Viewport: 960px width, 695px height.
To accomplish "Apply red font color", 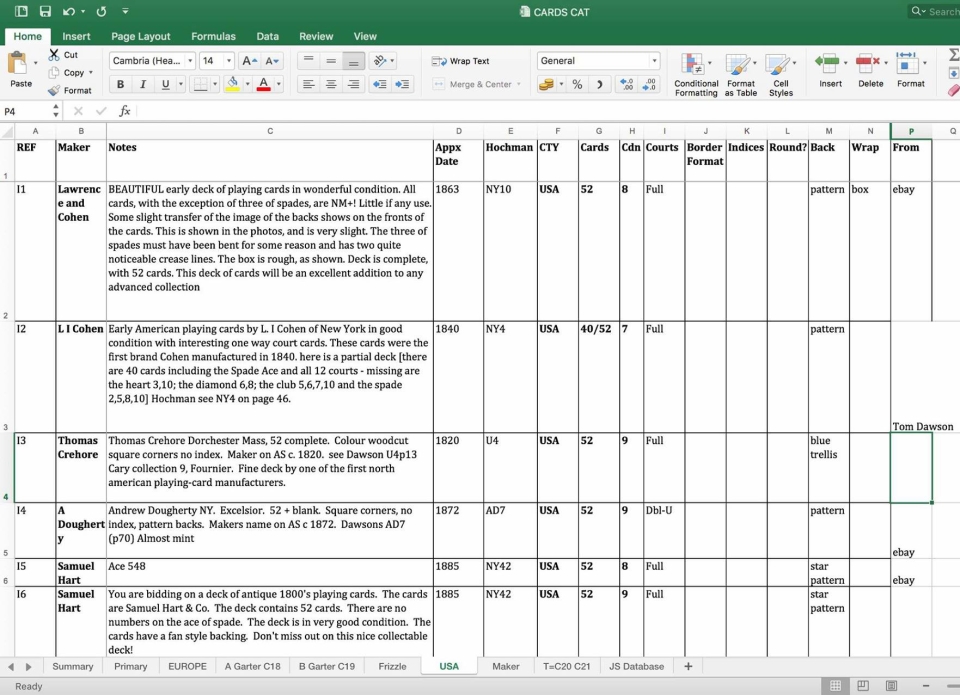I will coord(264,84).
